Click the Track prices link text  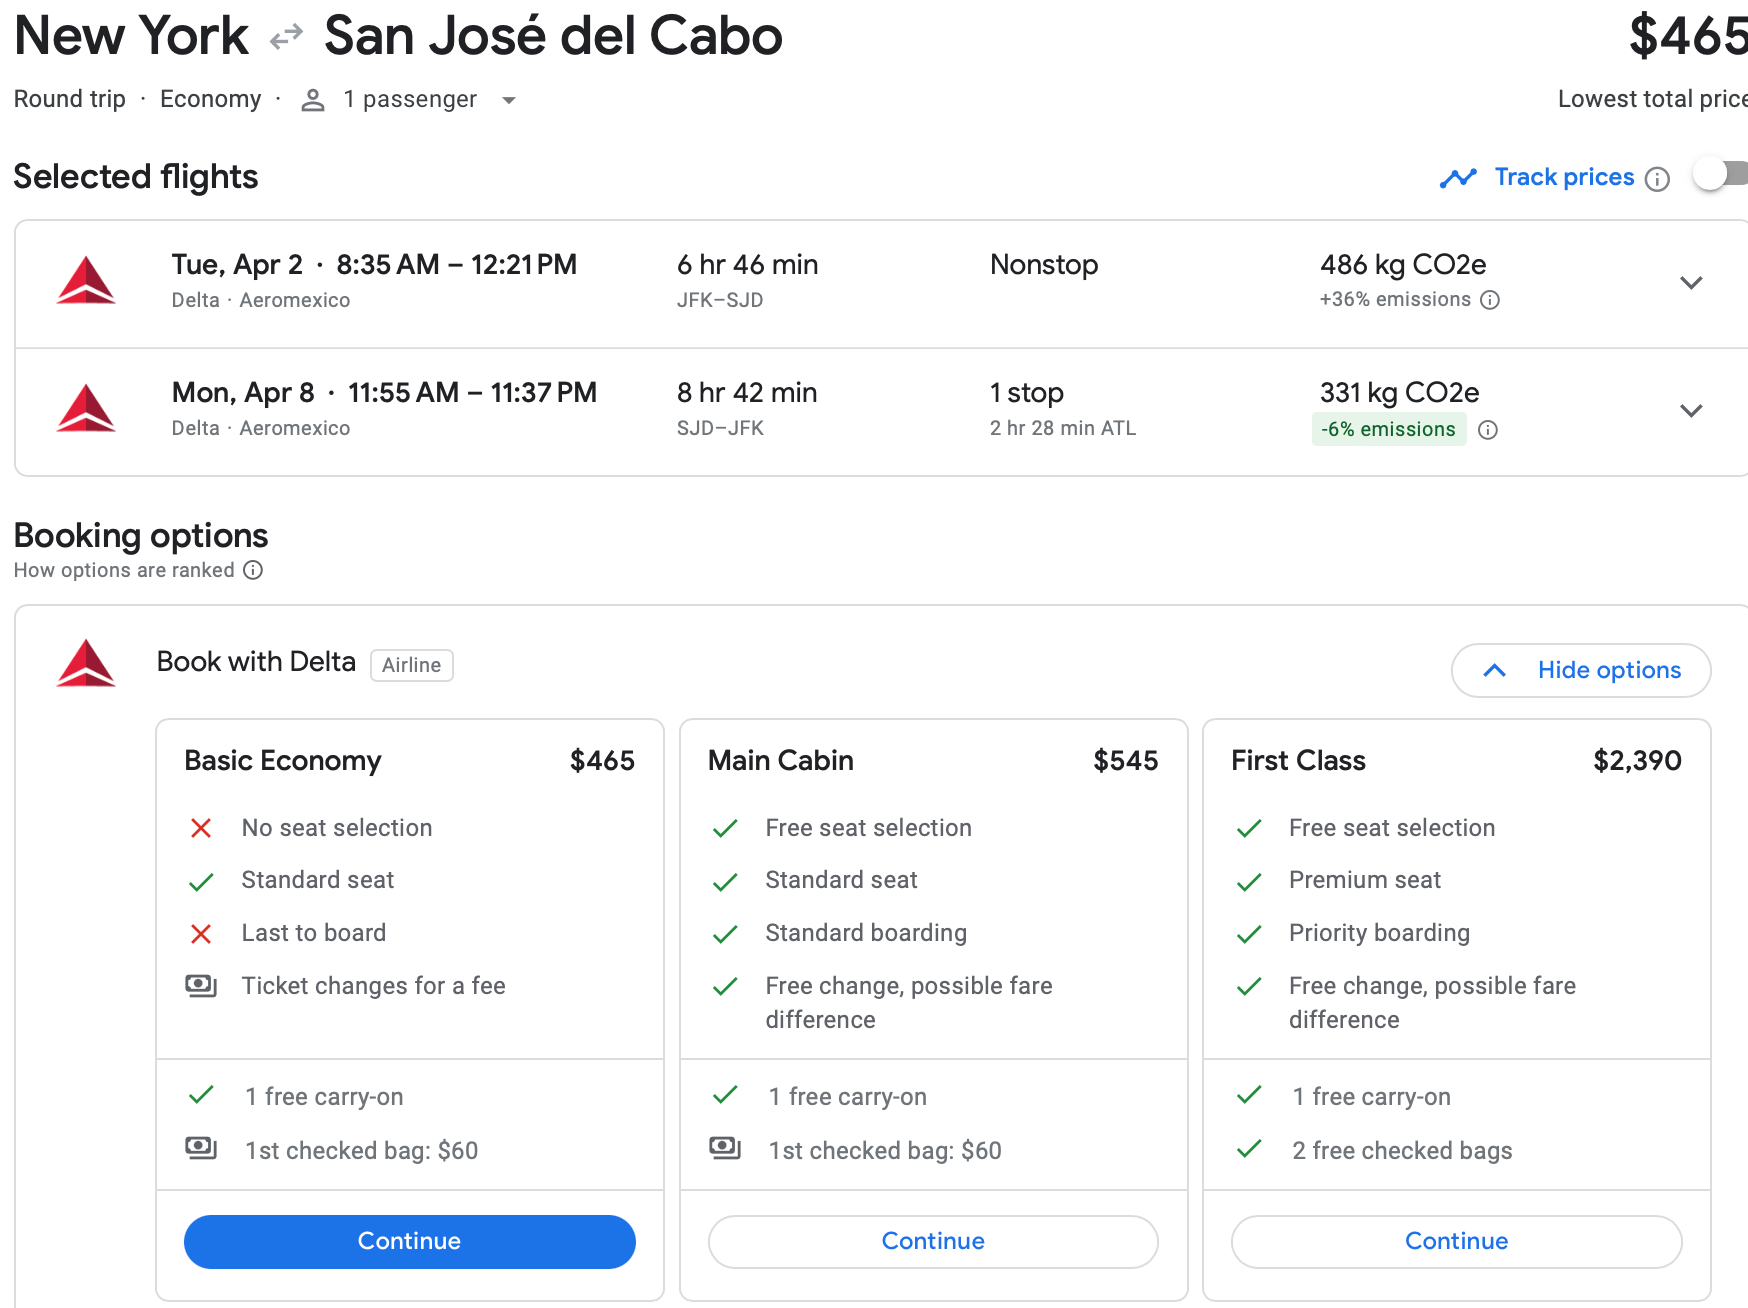point(1564,177)
